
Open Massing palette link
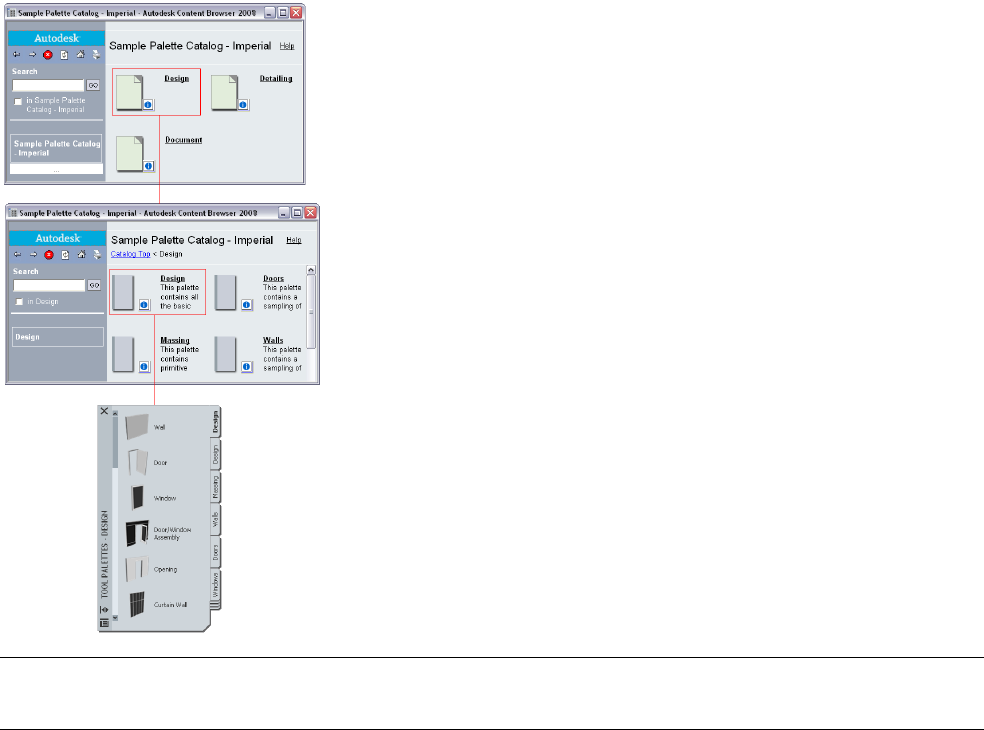175,340
